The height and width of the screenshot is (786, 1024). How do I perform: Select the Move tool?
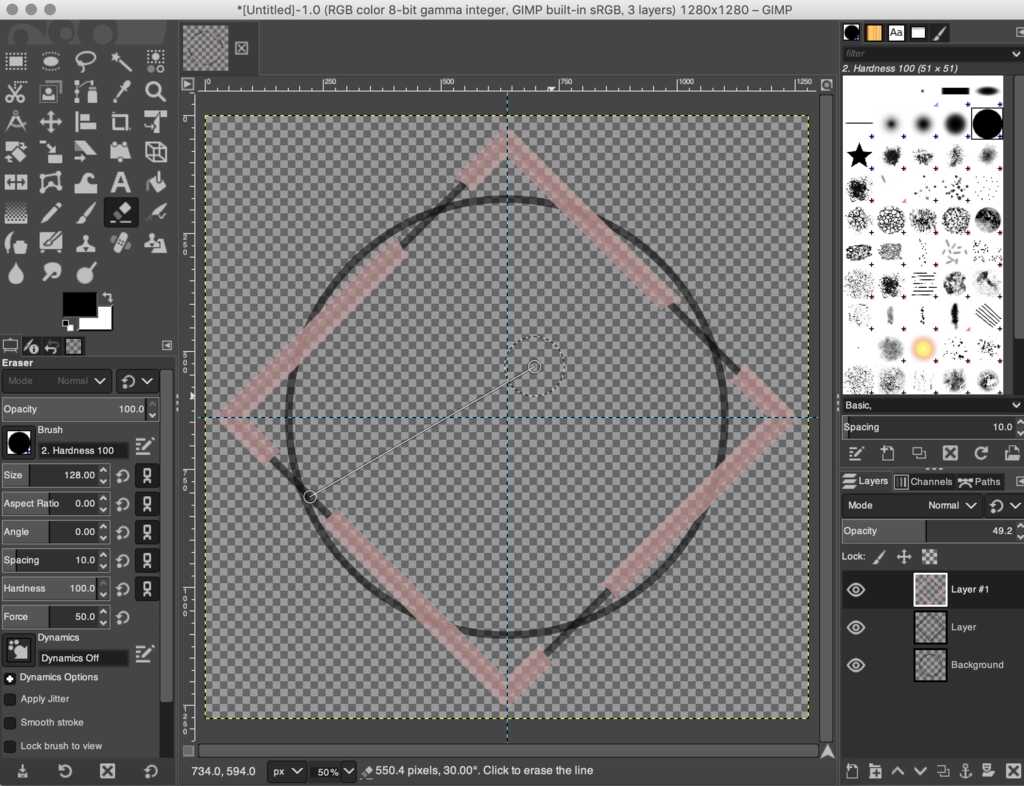[51, 121]
